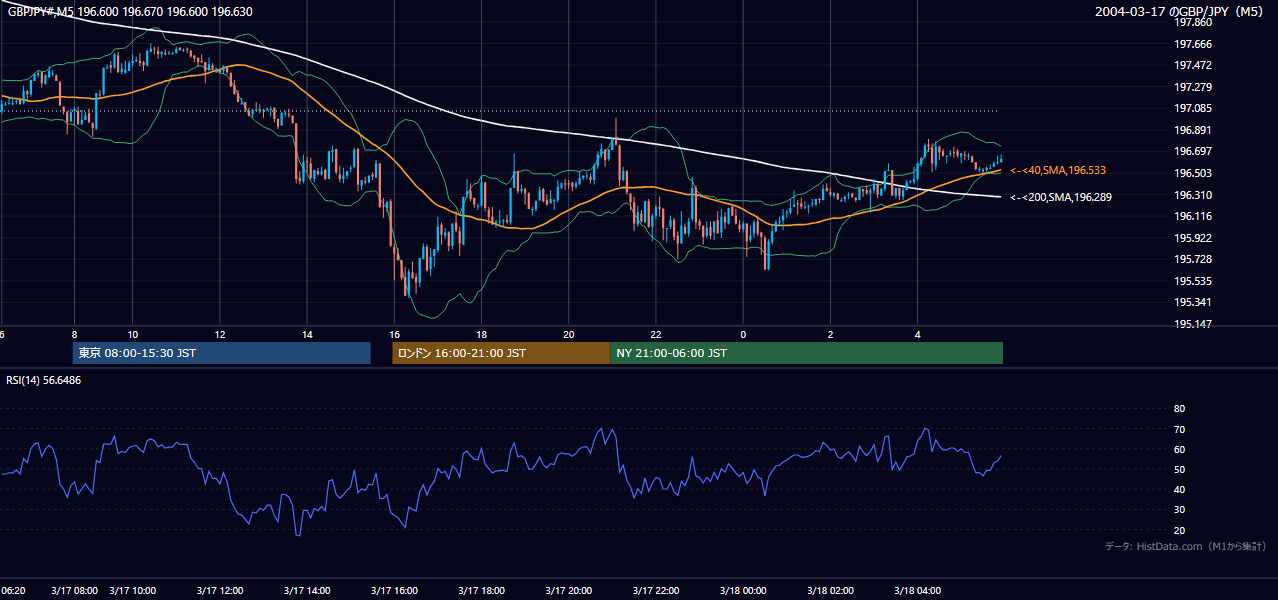The image size is (1278, 600).
Task: Click price axis label 195.341
Action: pyautogui.click(x=1193, y=302)
